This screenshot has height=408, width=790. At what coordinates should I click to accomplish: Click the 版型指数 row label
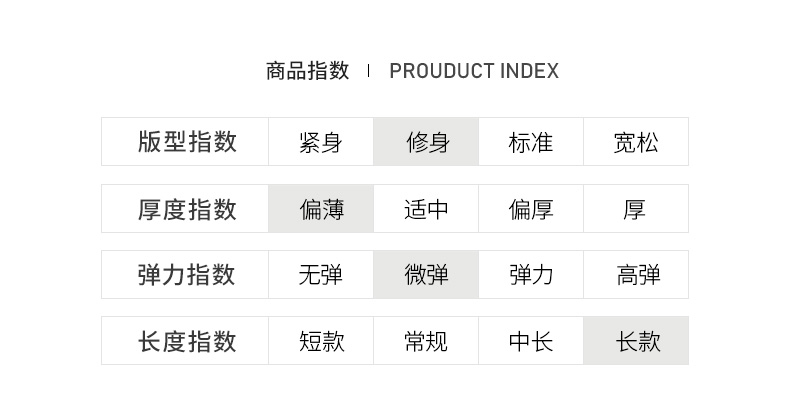coord(187,142)
